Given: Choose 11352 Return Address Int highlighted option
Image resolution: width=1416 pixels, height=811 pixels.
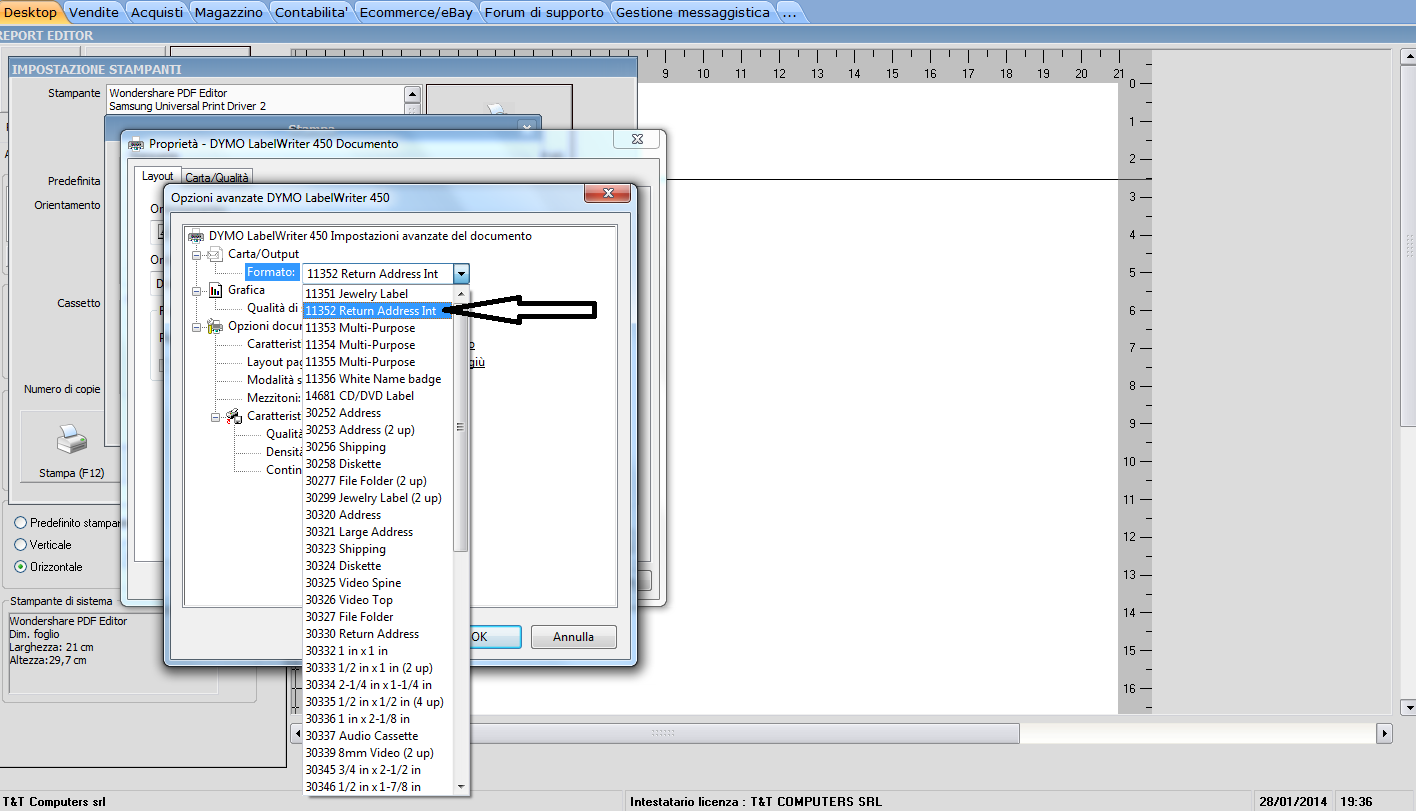Looking at the screenshot, I should point(378,311).
